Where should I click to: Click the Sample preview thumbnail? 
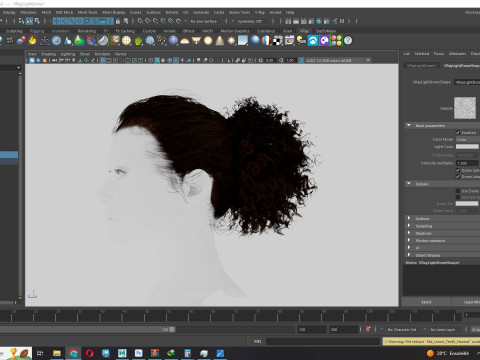coord(465,108)
